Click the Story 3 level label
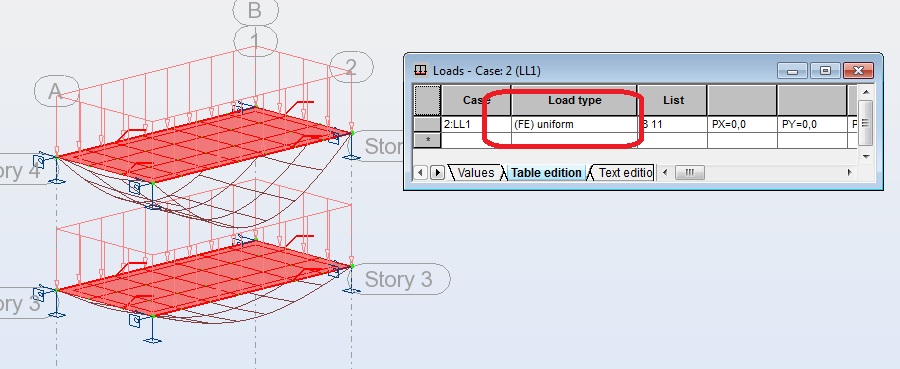The width and height of the screenshot is (900, 369). coord(398,279)
